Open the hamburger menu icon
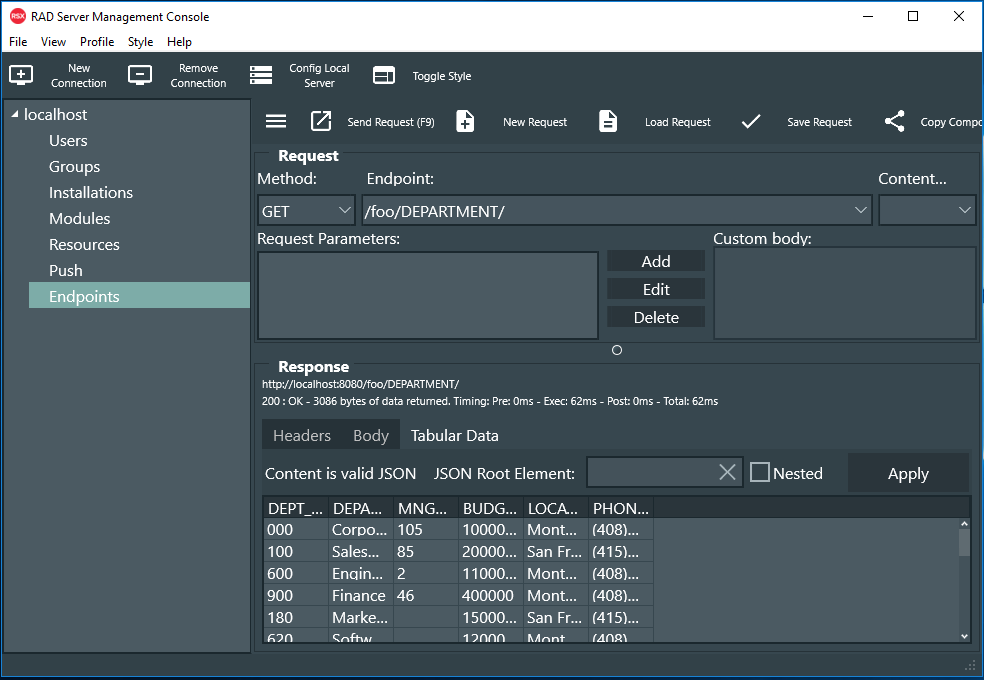Image resolution: width=984 pixels, height=680 pixels. [x=275, y=121]
